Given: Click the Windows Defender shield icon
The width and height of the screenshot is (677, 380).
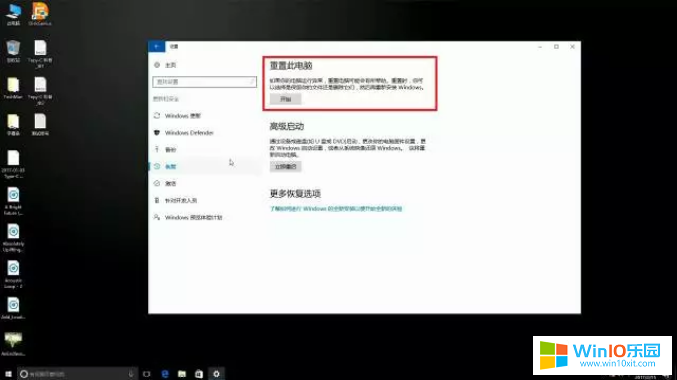Looking at the screenshot, I should click(157, 133).
